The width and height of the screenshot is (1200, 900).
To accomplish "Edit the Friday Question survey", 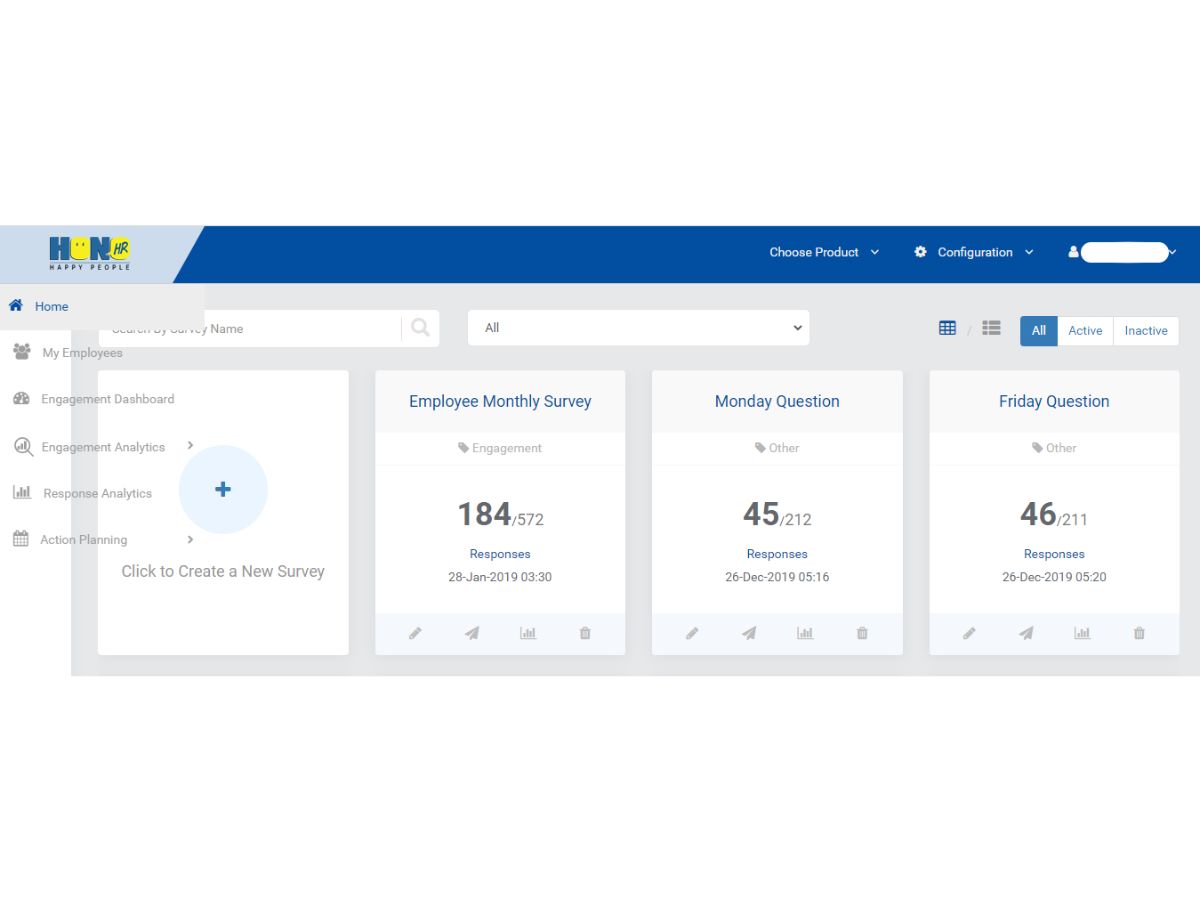I will click(x=969, y=633).
